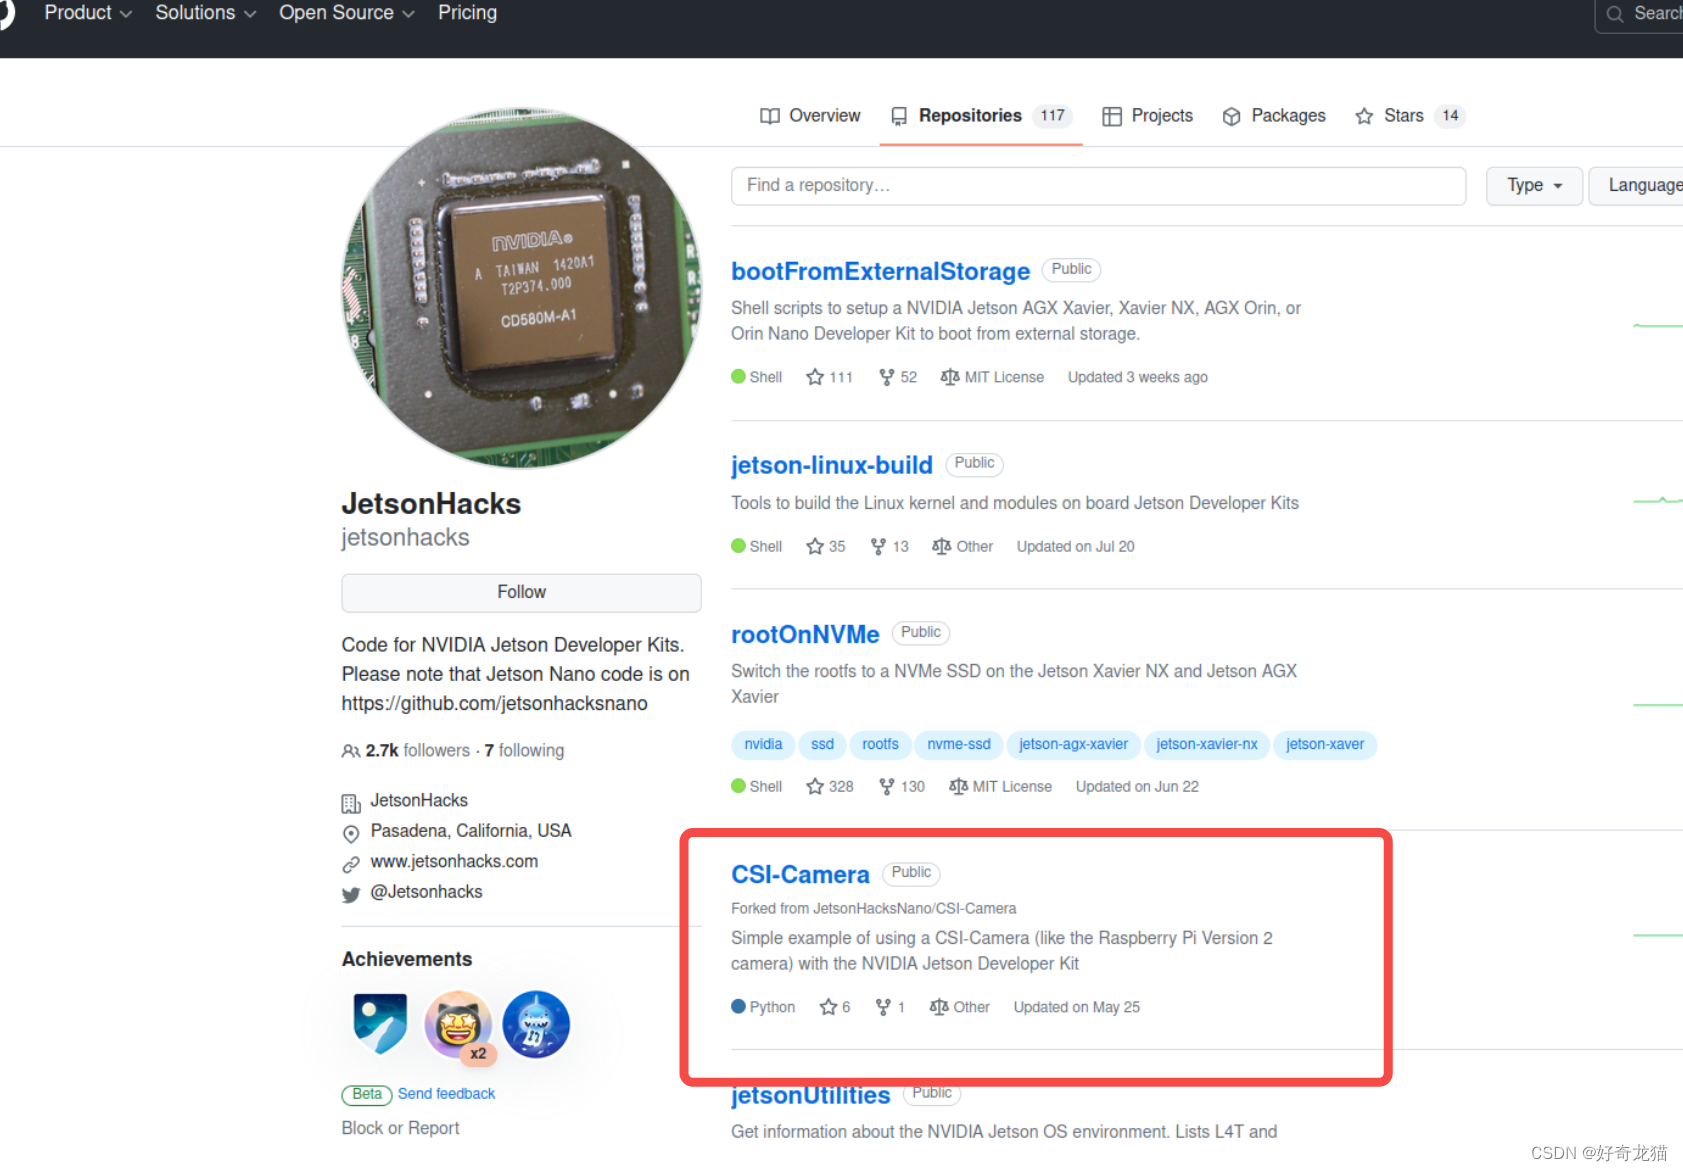Viewport: 1683px width, 1171px height.
Task: Click the Repositories tab book icon
Action: 899,116
